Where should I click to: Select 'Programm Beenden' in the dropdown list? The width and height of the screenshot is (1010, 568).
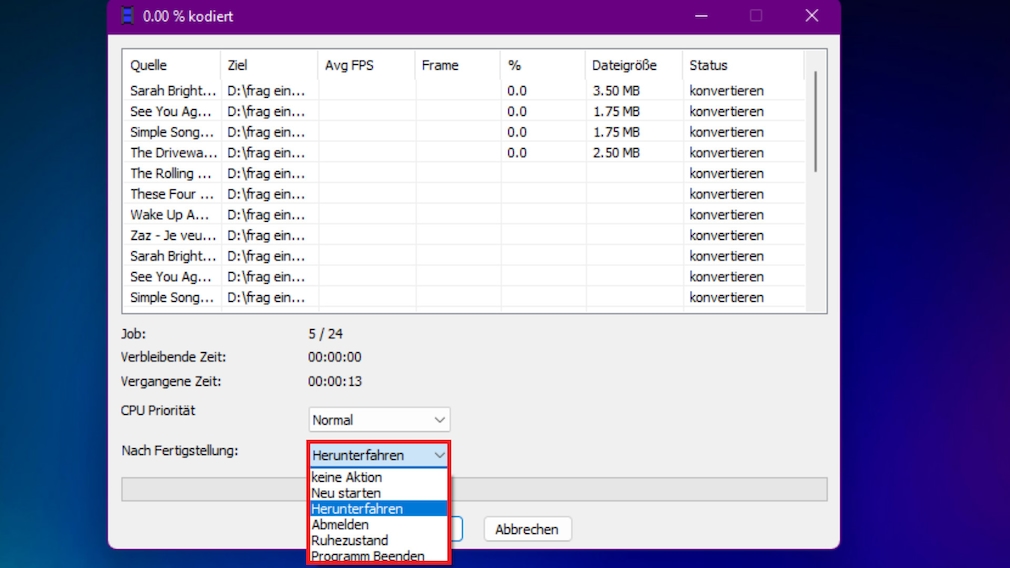(367, 556)
